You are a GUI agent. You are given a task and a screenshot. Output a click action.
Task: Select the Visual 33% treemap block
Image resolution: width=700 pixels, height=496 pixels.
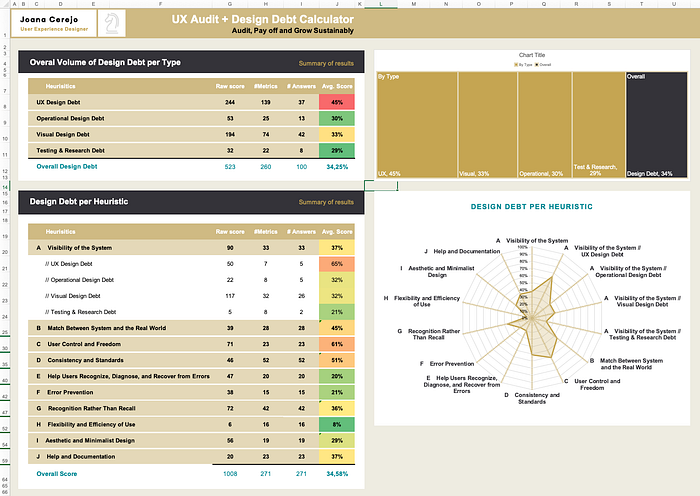tap(488, 125)
